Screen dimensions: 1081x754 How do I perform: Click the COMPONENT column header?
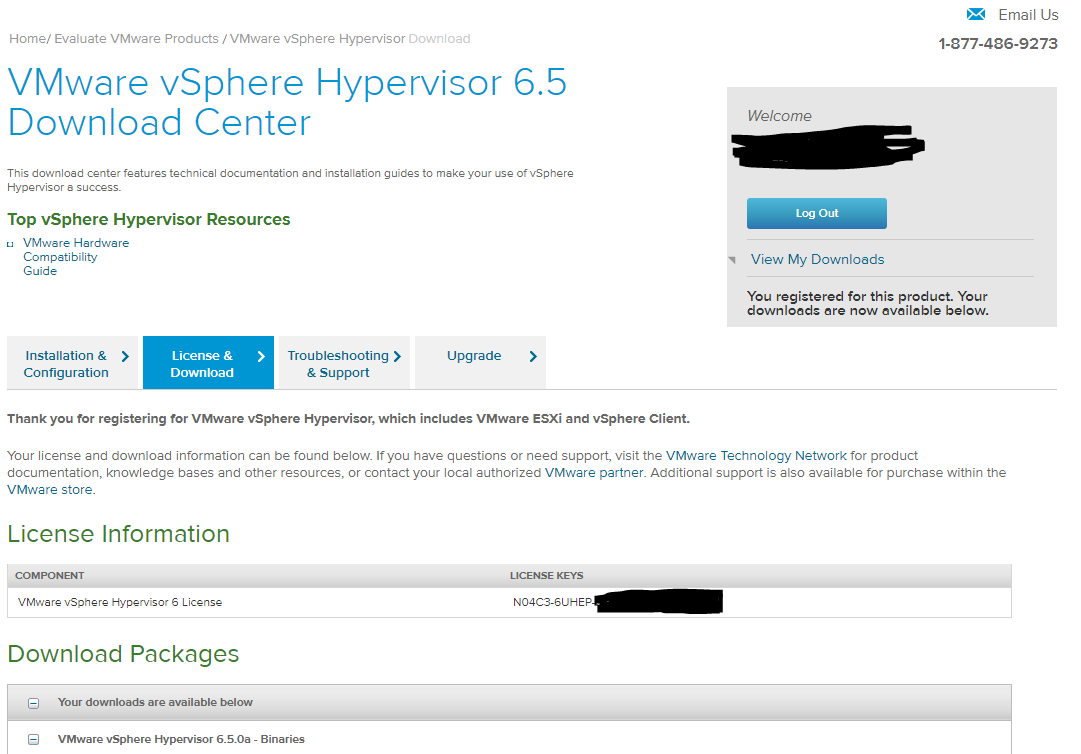(50, 575)
